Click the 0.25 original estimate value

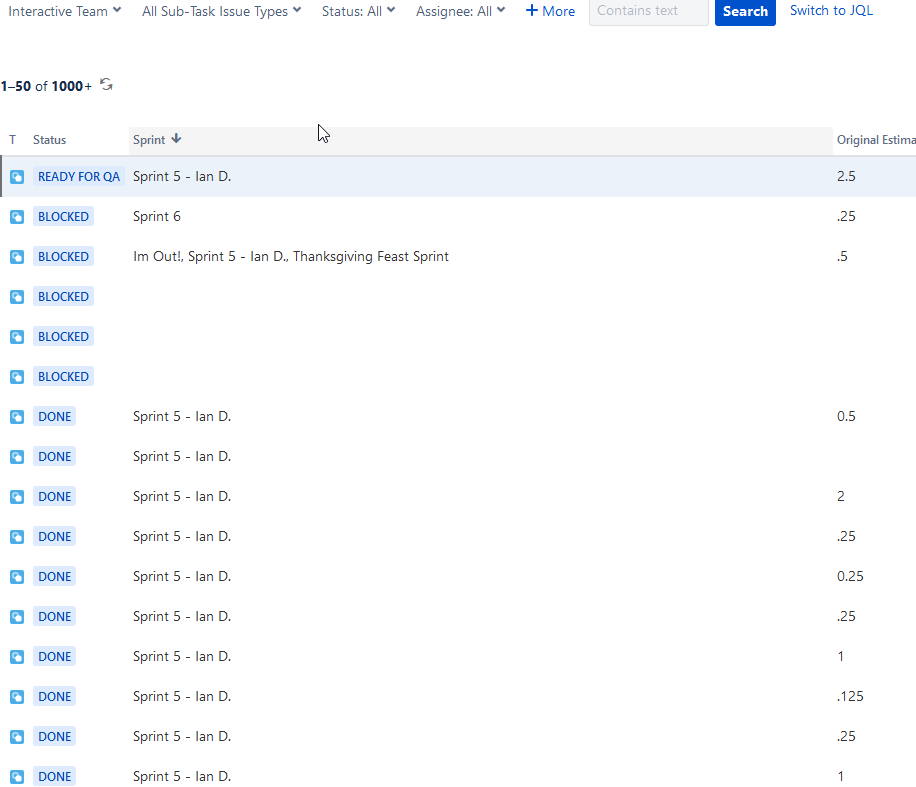point(850,577)
